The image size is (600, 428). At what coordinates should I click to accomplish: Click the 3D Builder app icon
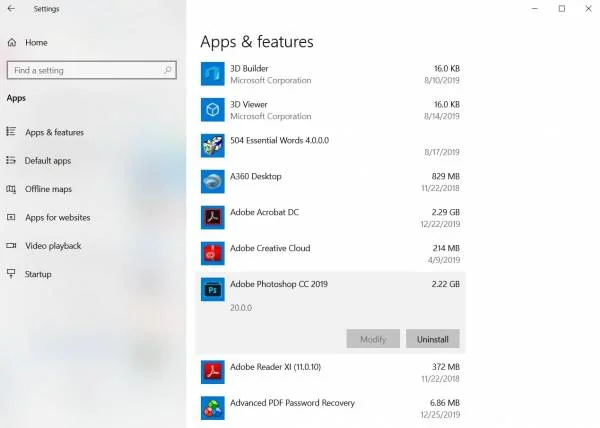213,74
